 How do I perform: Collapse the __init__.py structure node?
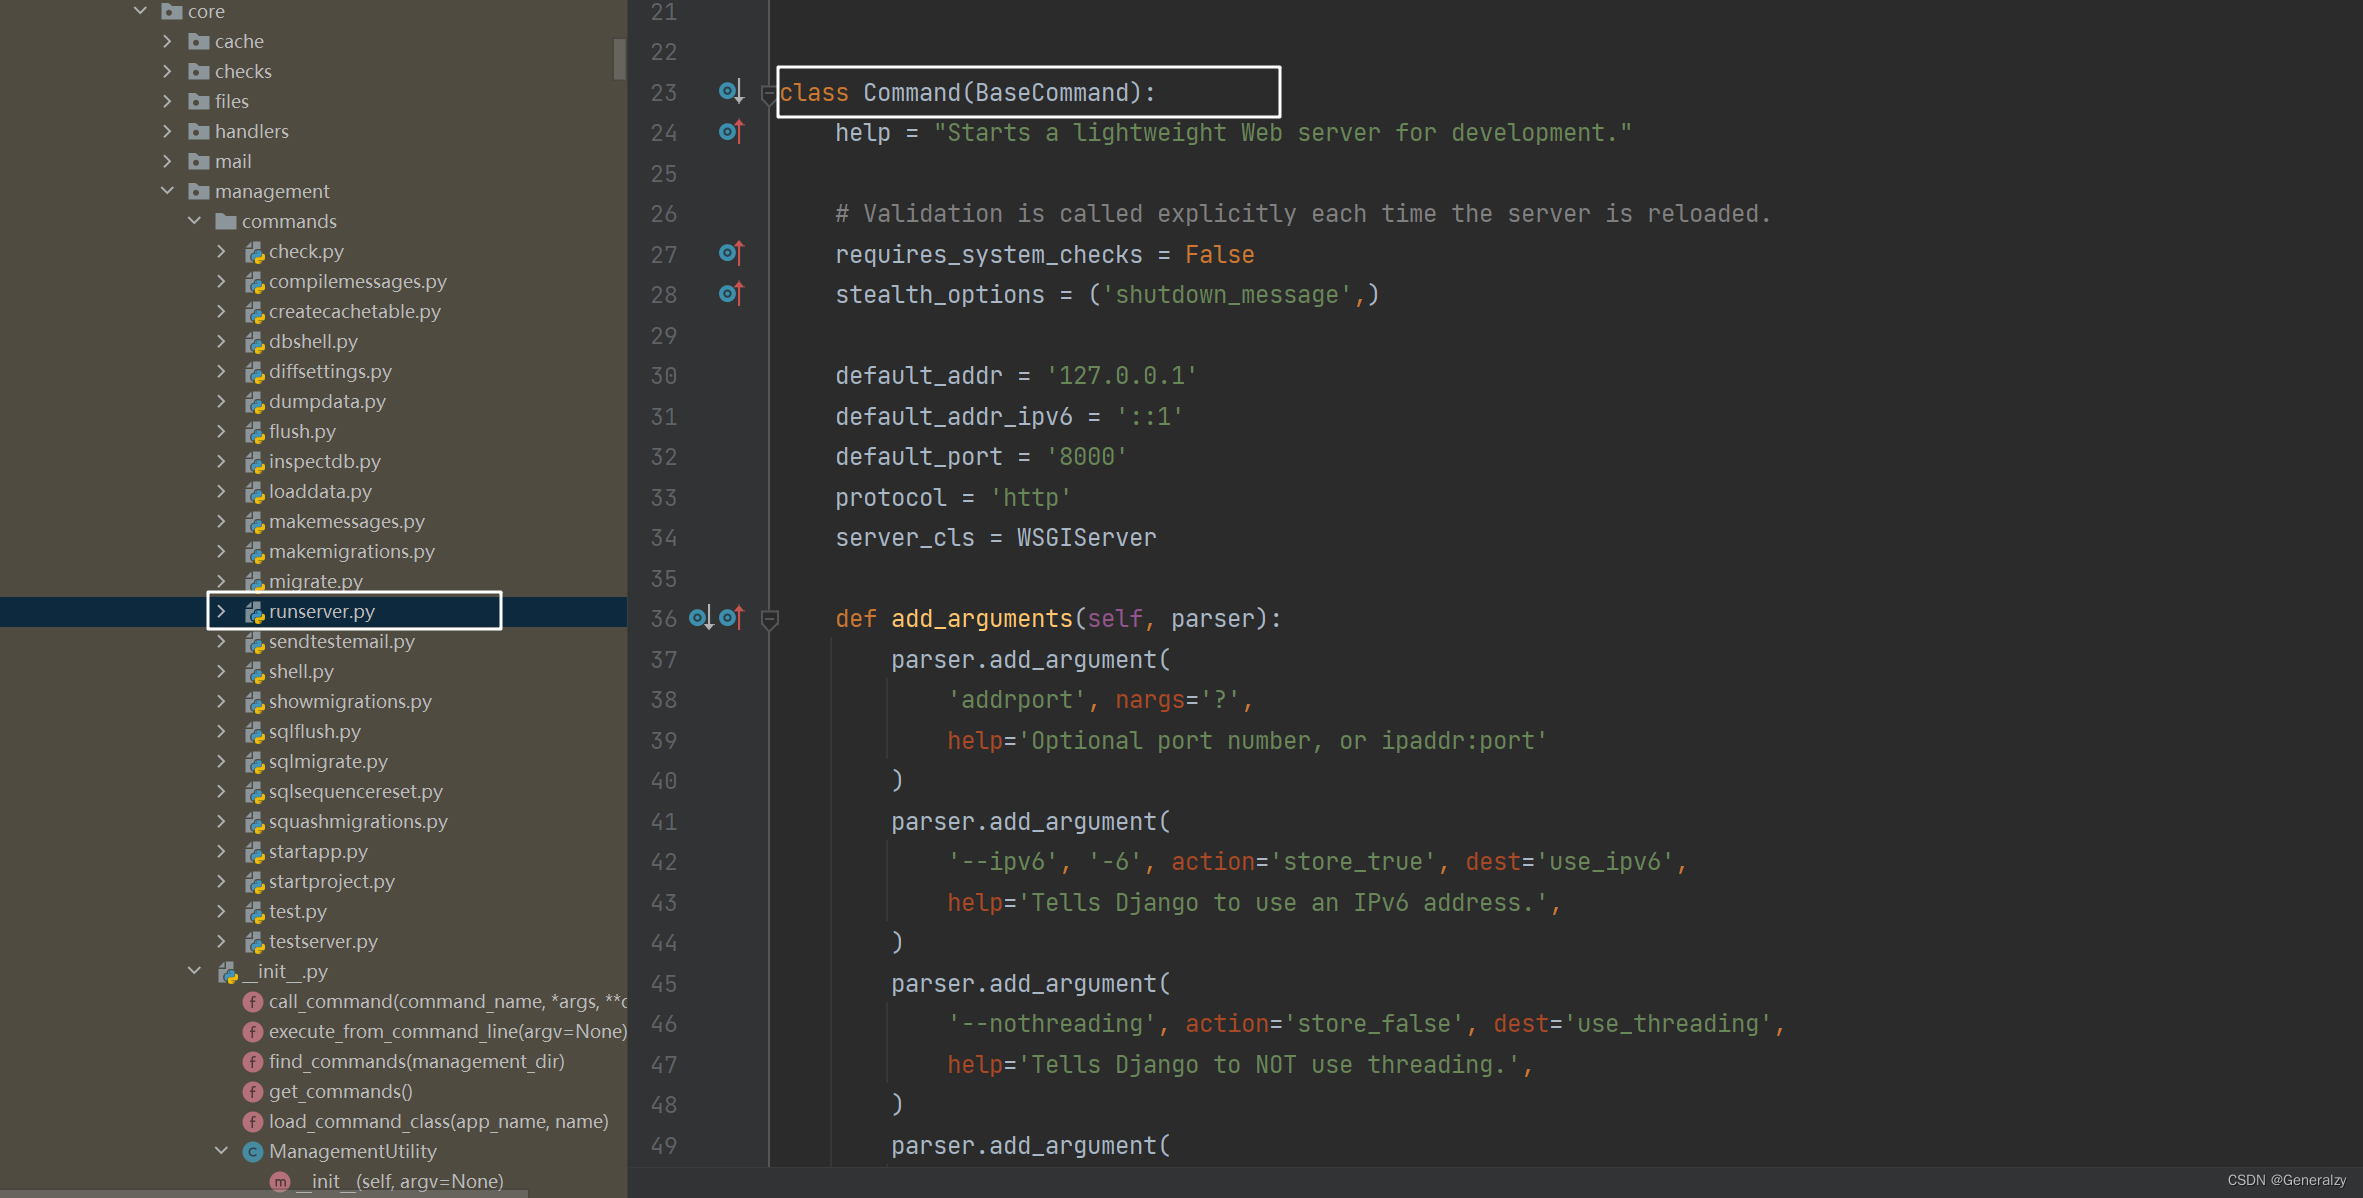point(194,971)
